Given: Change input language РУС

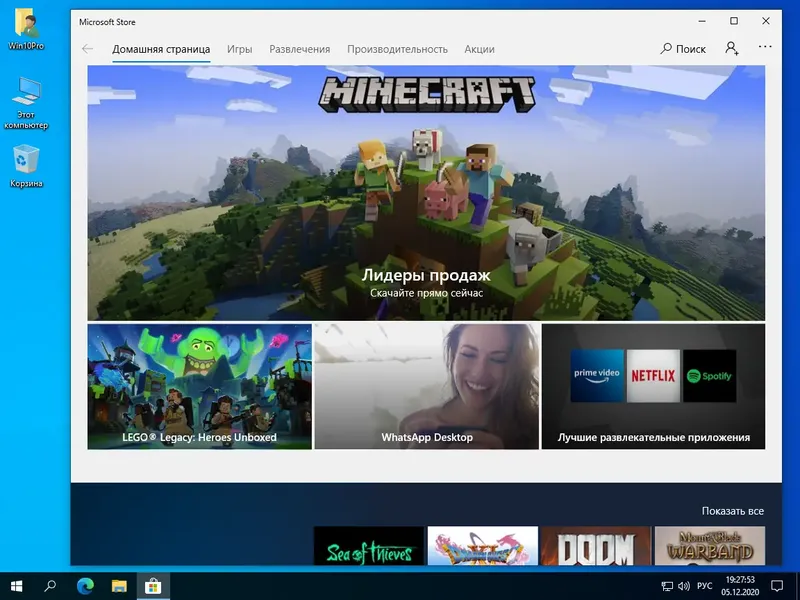Looking at the screenshot, I should (x=705, y=586).
